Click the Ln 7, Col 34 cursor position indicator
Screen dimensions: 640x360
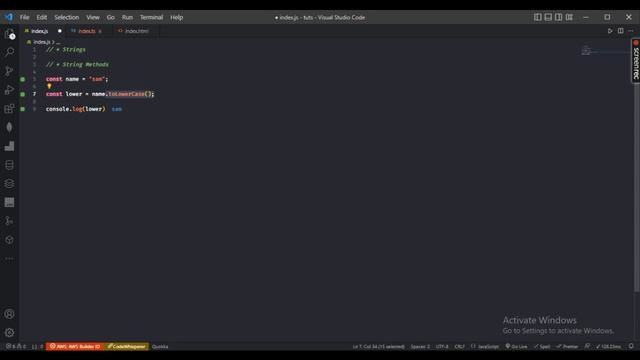click(x=378, y=346)
